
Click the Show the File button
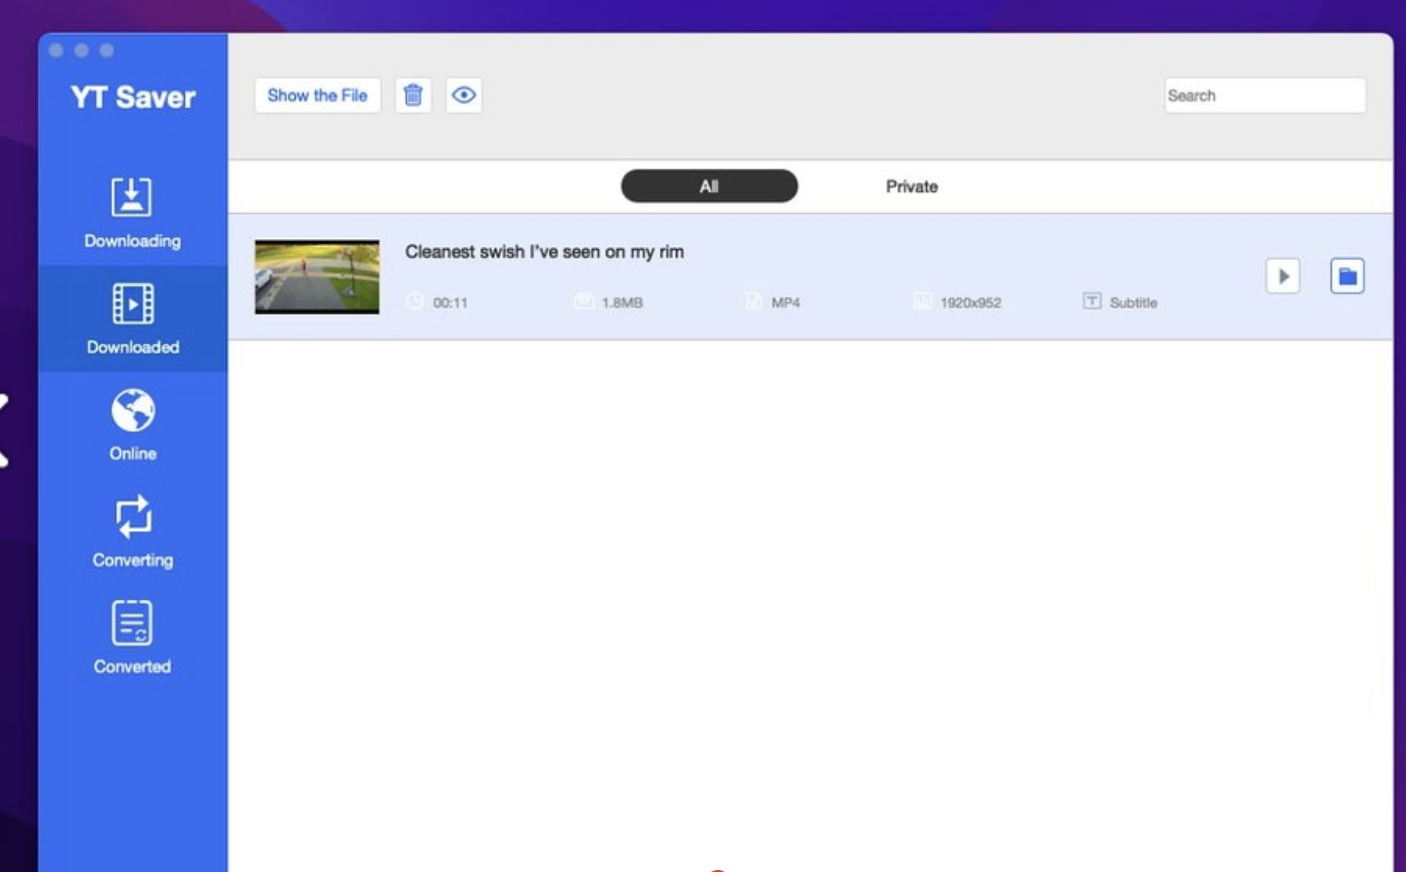[318, 95]
